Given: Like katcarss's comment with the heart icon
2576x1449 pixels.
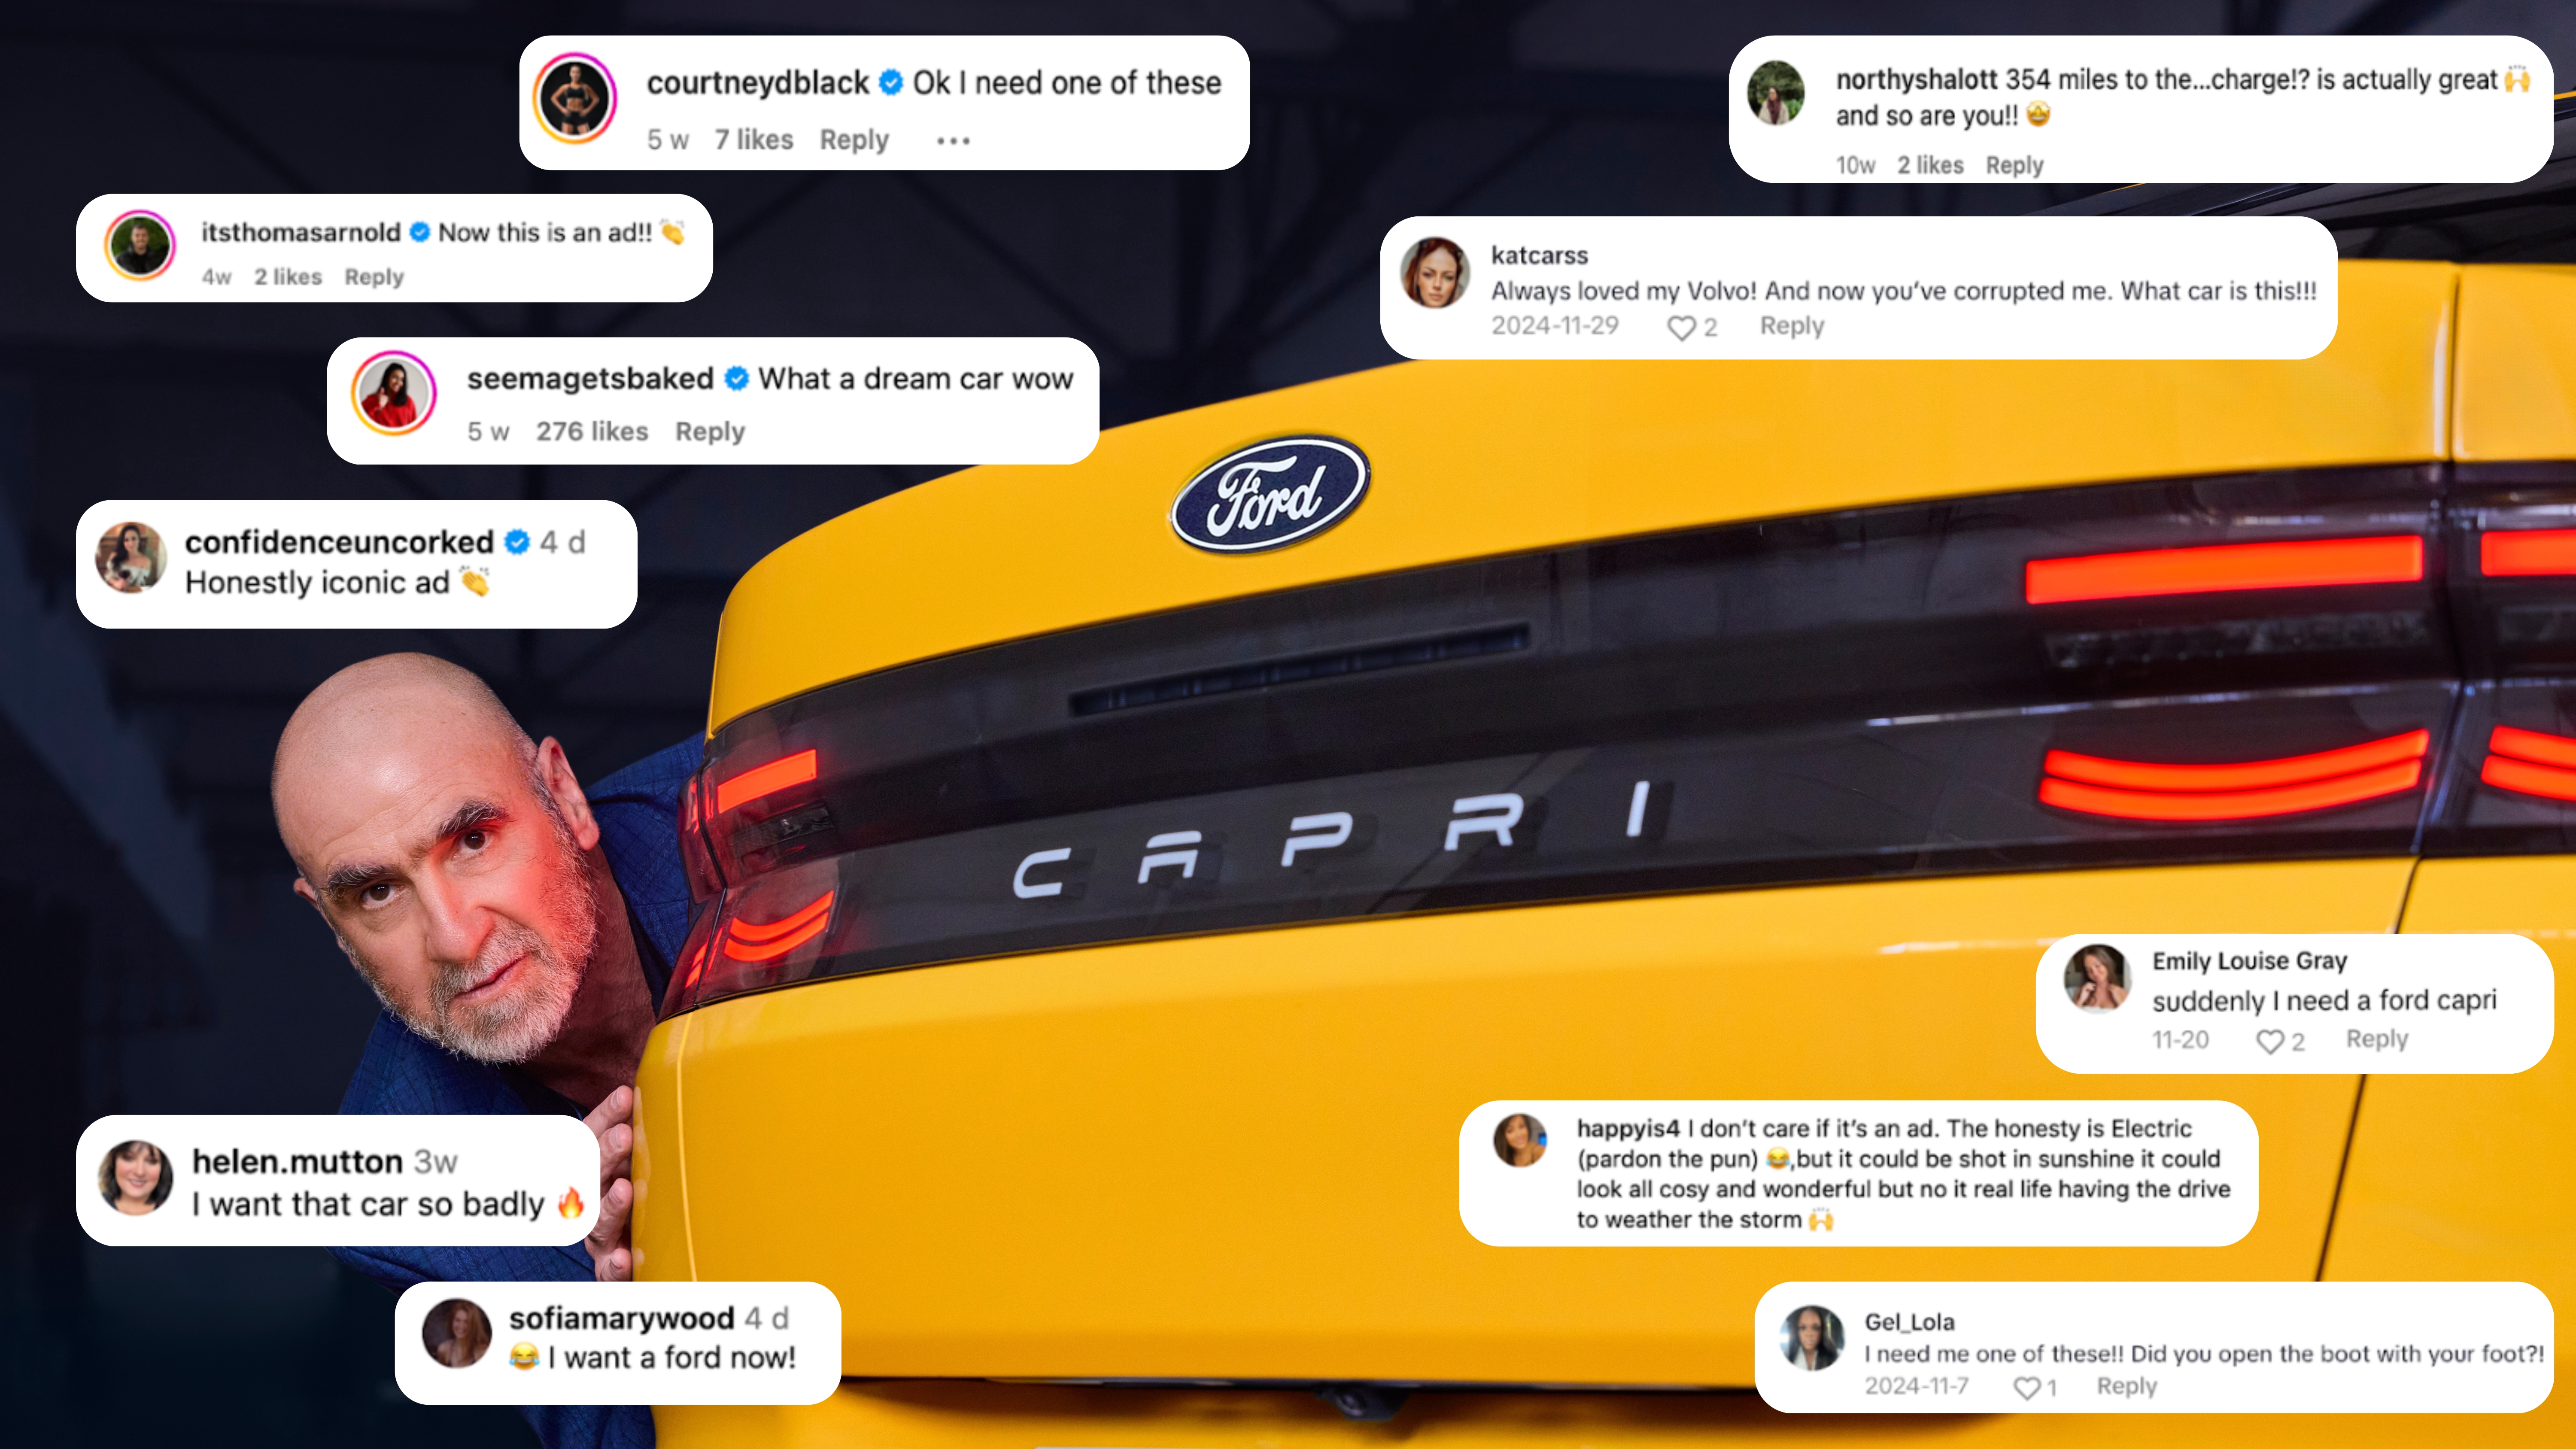Looking at the screenshot, I should (x=1681, y=328).
